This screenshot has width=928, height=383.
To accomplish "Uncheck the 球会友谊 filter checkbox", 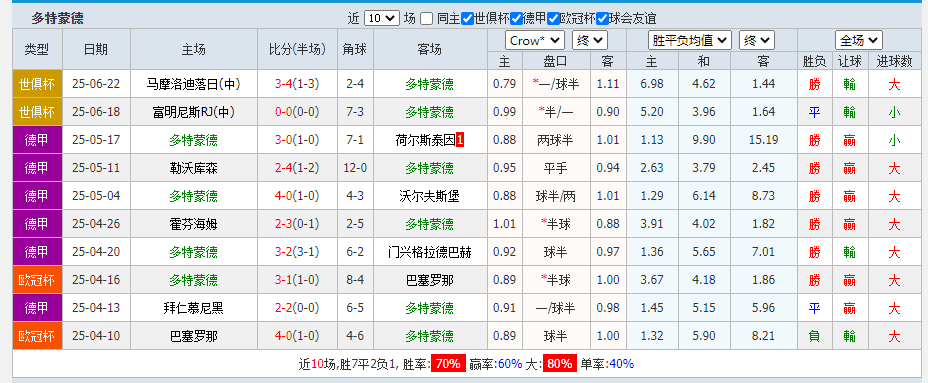I will click(x=602, y=18).
